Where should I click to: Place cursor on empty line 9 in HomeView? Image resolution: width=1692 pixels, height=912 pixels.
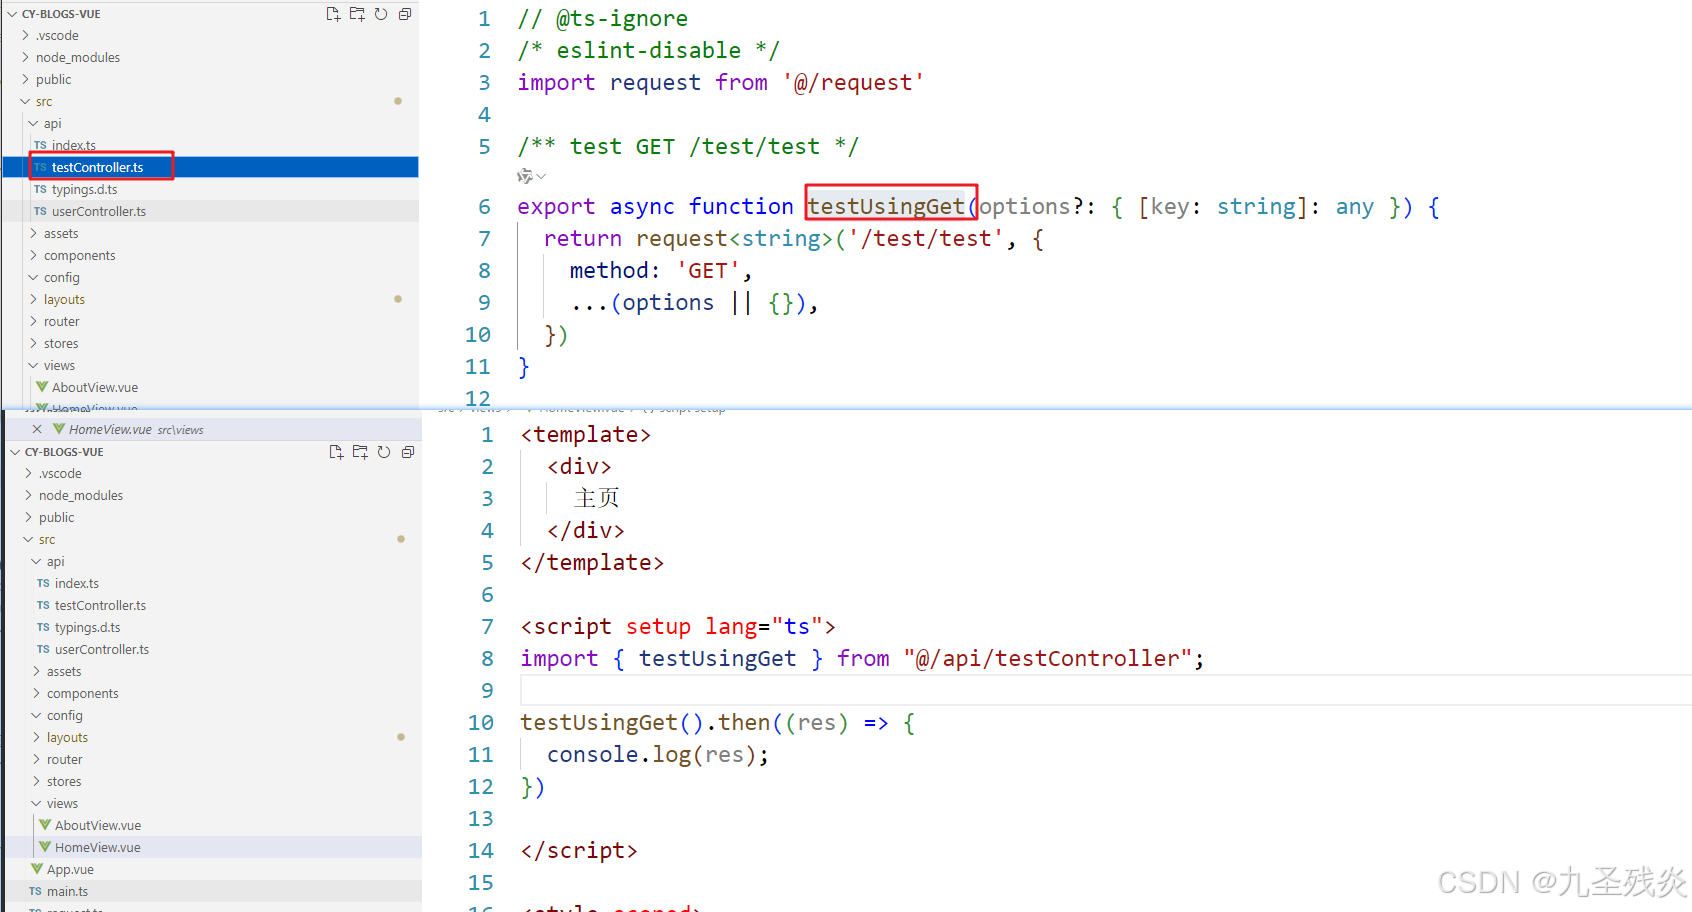click(x=1106, y=690)
